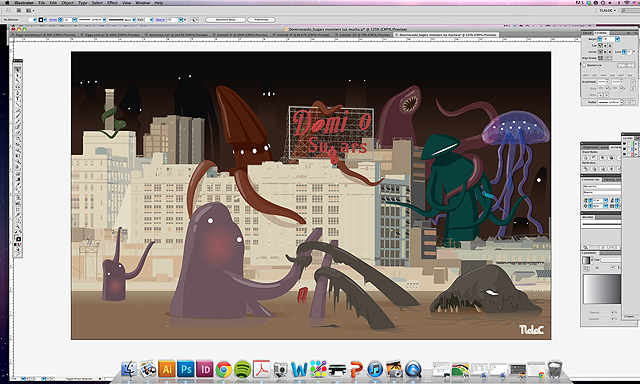Open Illustrator from the Dock

pos(167,369)
